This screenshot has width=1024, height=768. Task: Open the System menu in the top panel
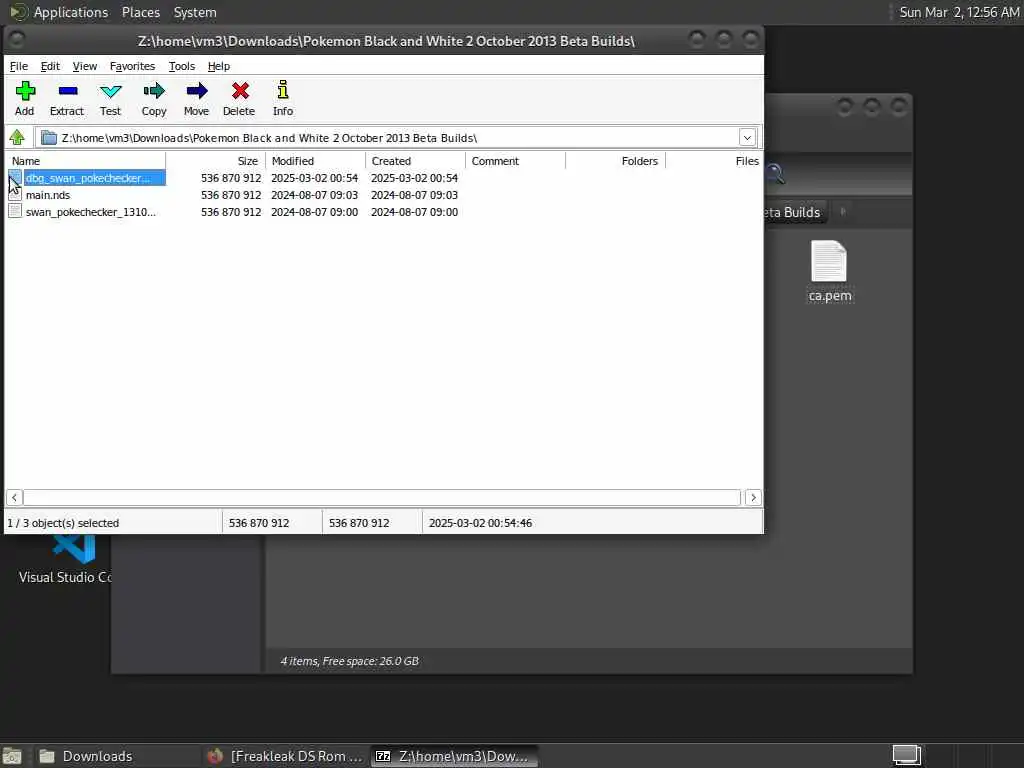coord(195,12)
